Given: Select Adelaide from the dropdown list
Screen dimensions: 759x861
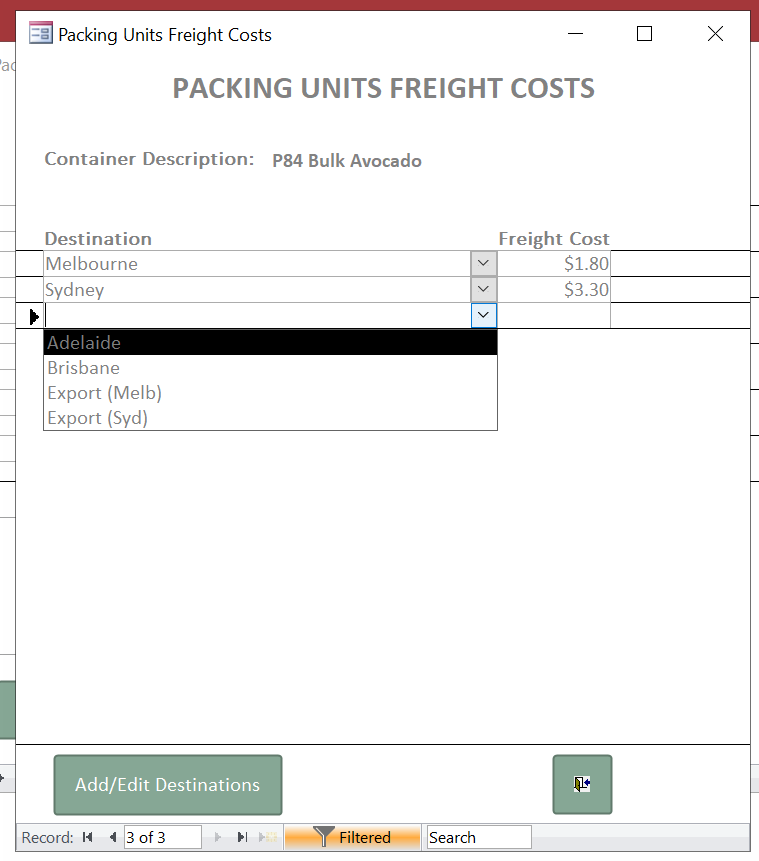Looking at the screenshot, I should tap(270, 343).
